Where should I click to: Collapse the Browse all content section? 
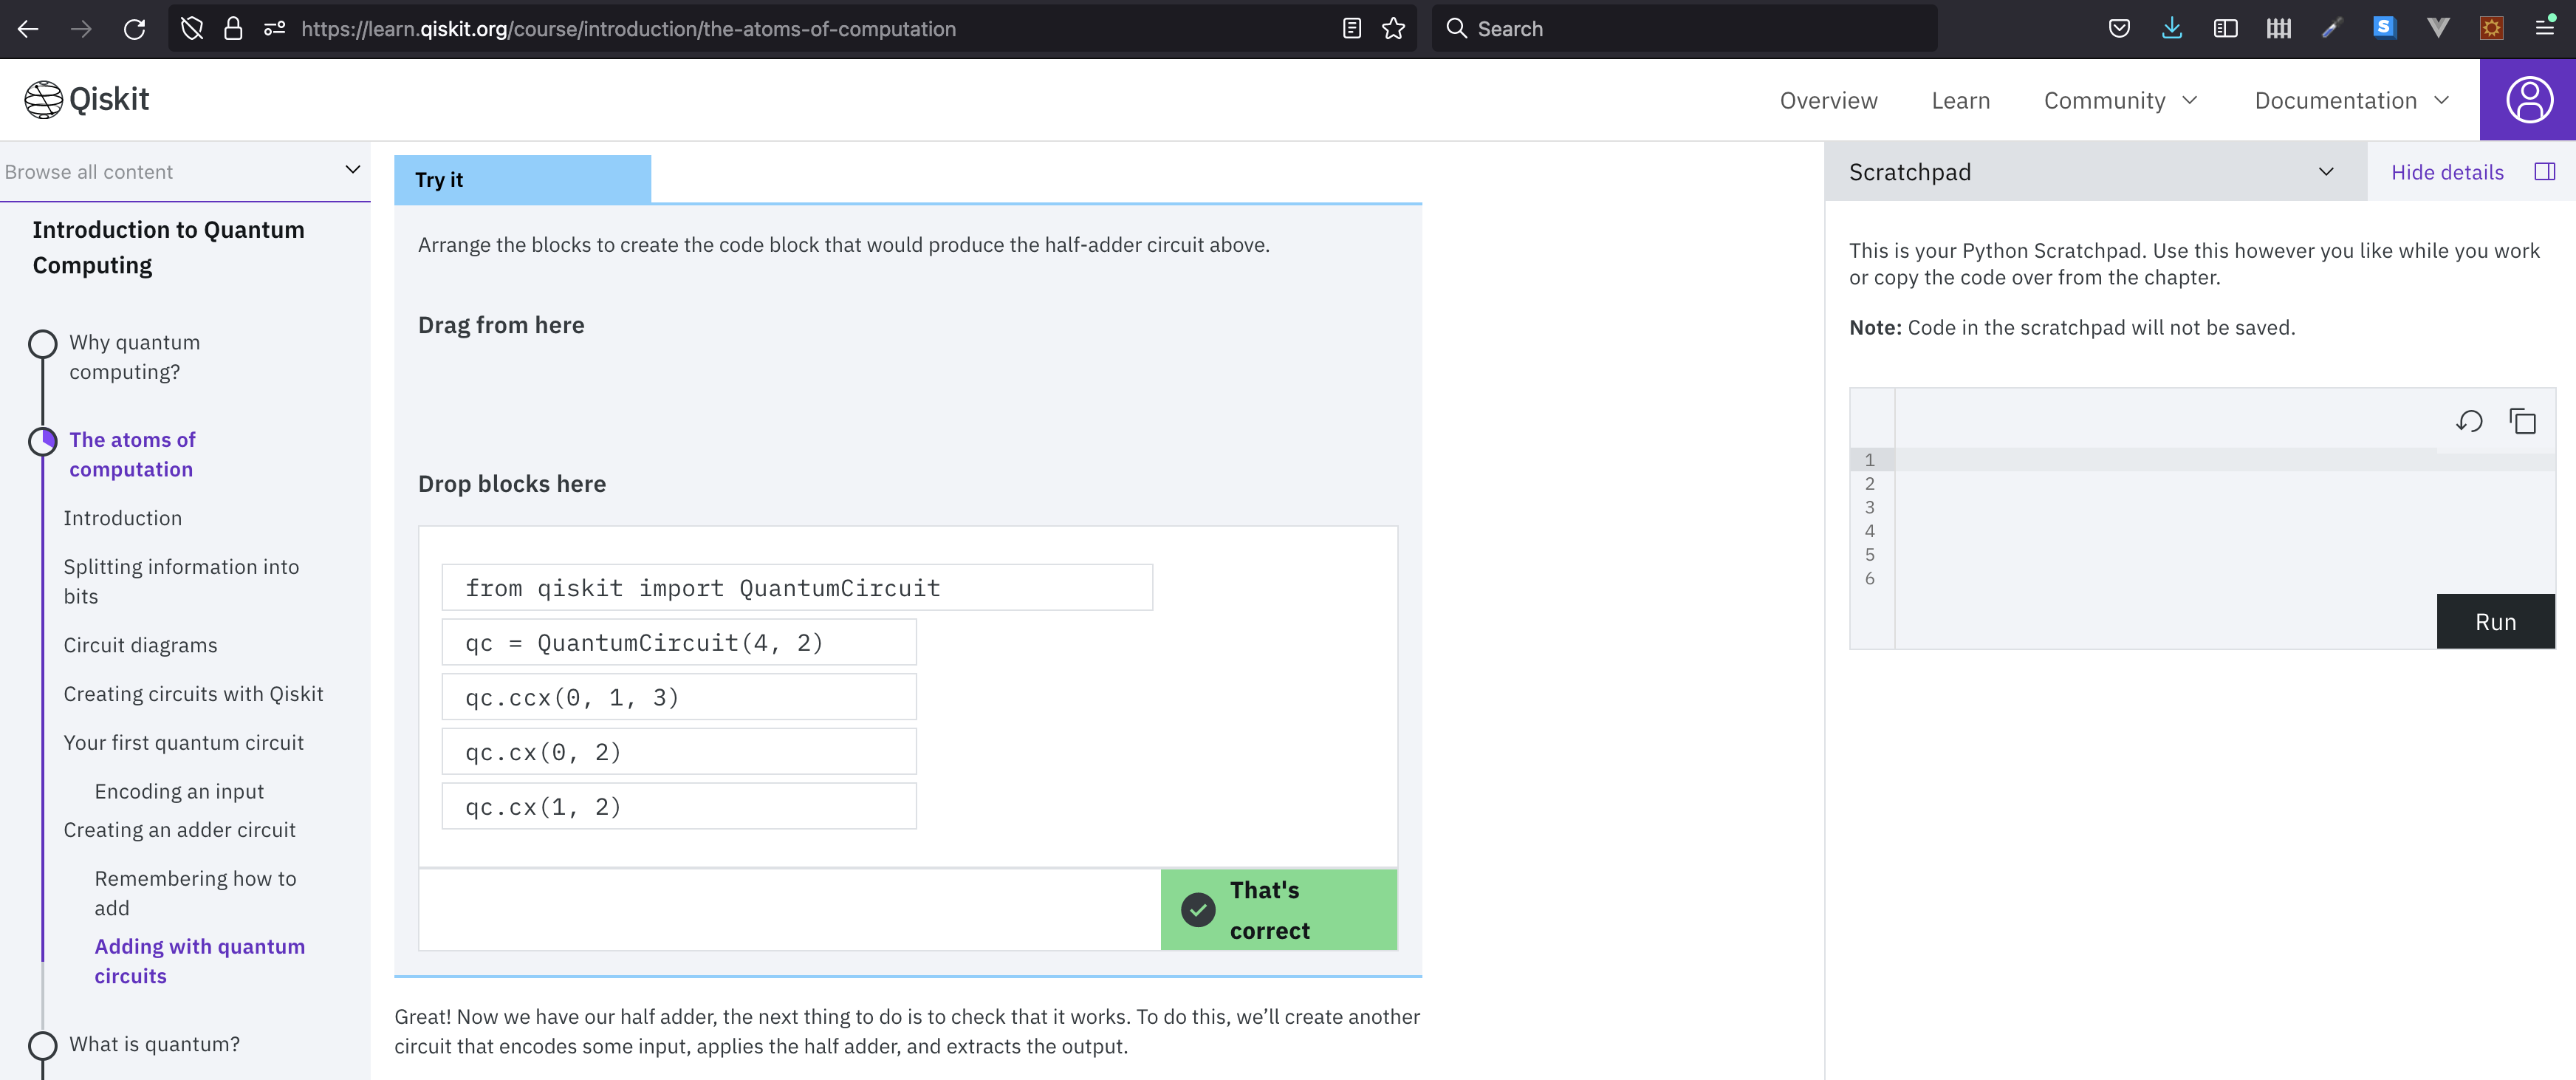351,170
